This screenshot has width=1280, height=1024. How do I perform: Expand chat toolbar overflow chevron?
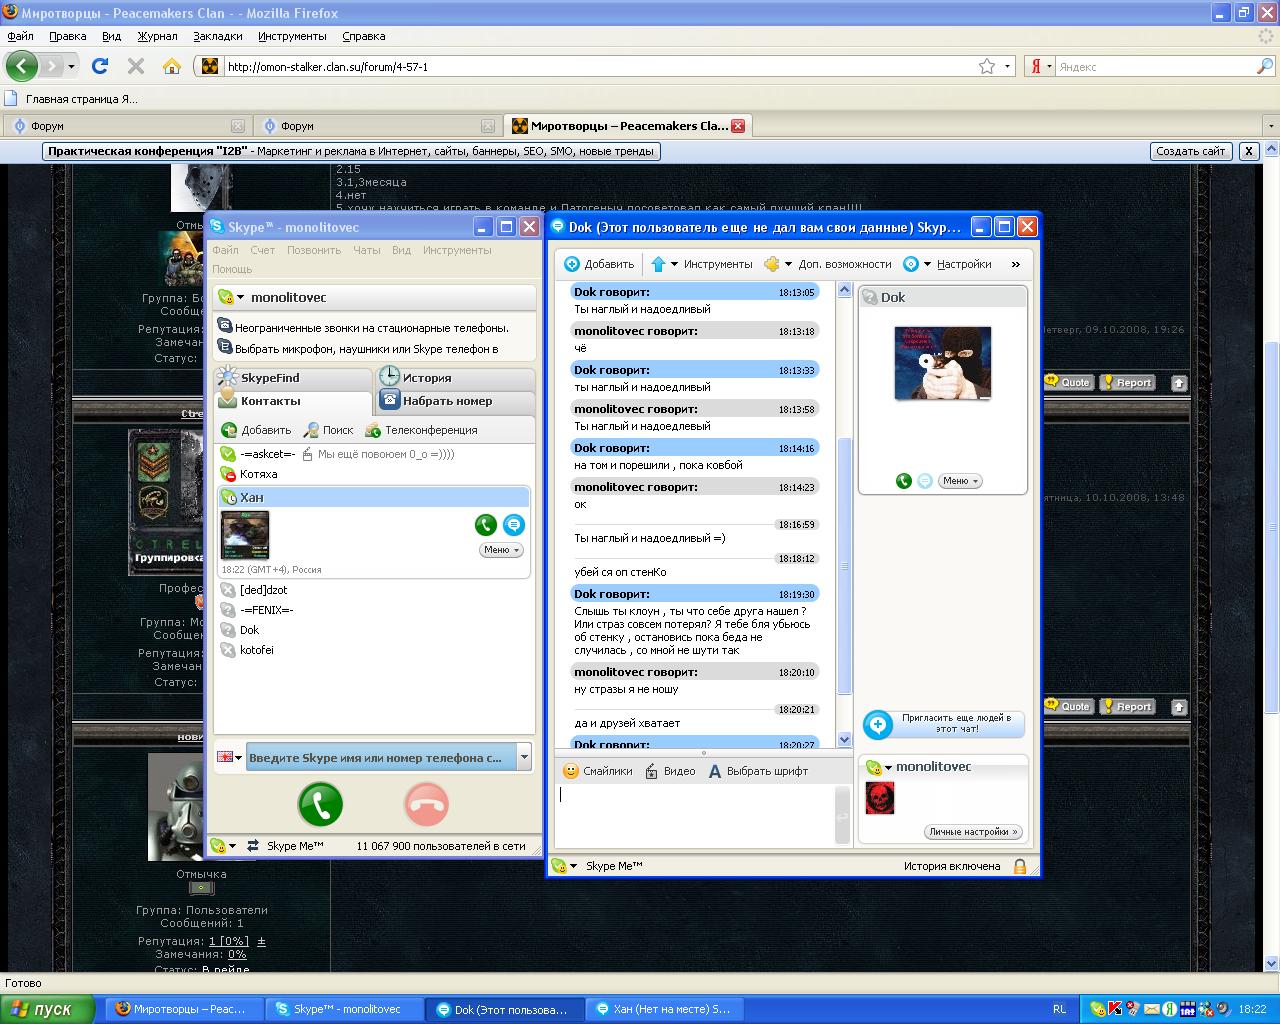[1015, 264]
